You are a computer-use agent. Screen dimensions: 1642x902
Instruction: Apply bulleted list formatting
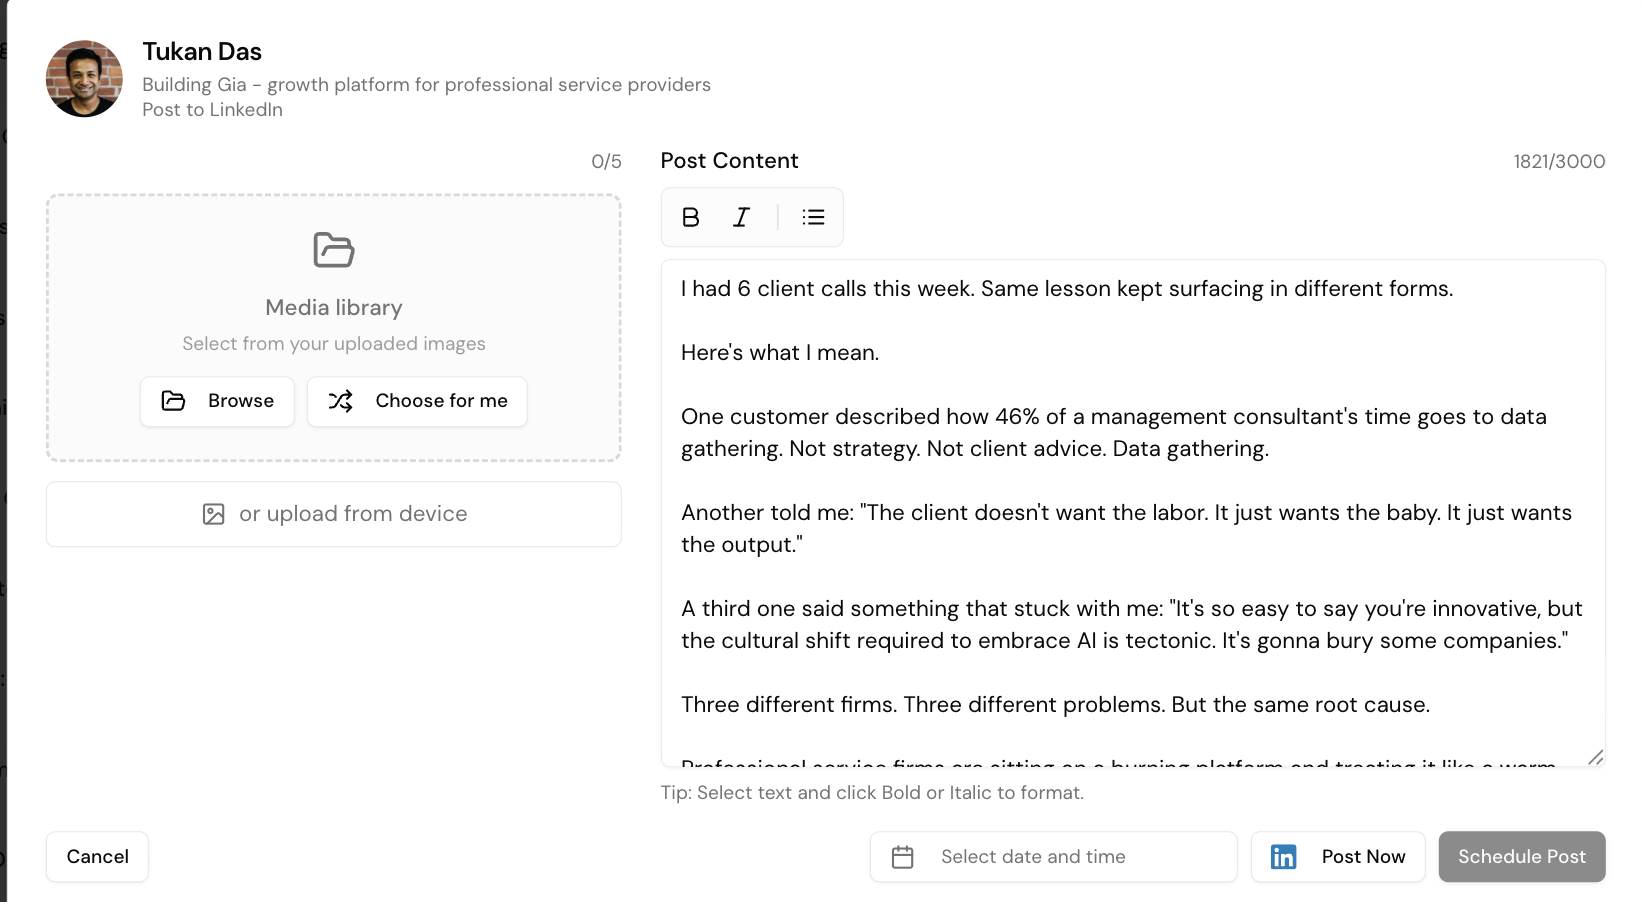813,217
